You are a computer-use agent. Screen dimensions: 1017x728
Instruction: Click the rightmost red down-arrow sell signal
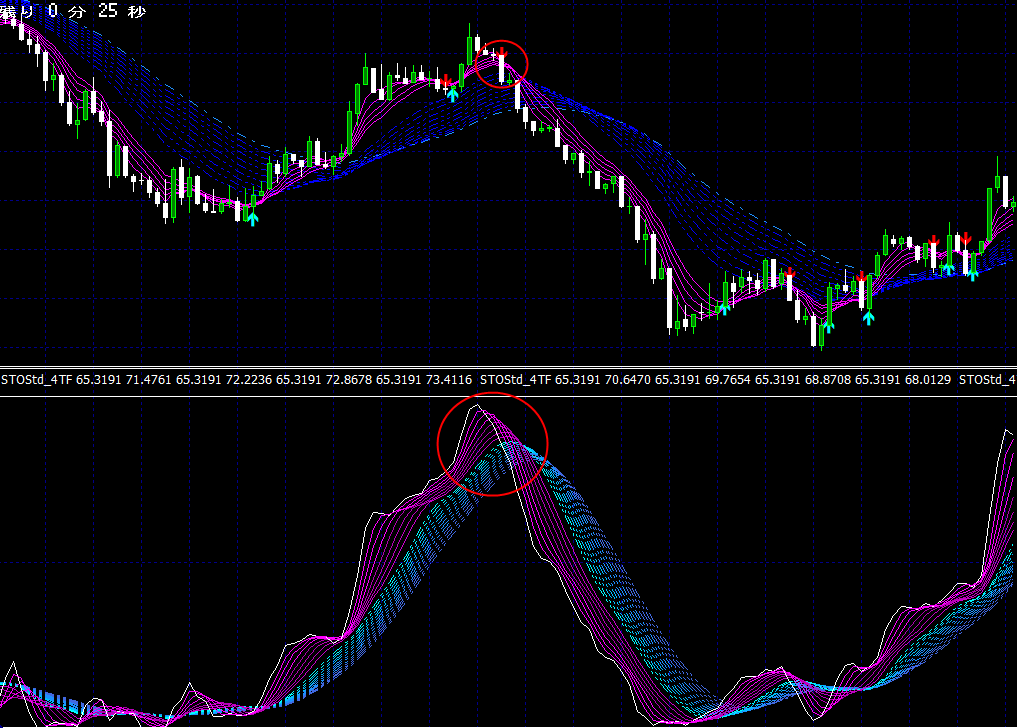tap(966, 239)
